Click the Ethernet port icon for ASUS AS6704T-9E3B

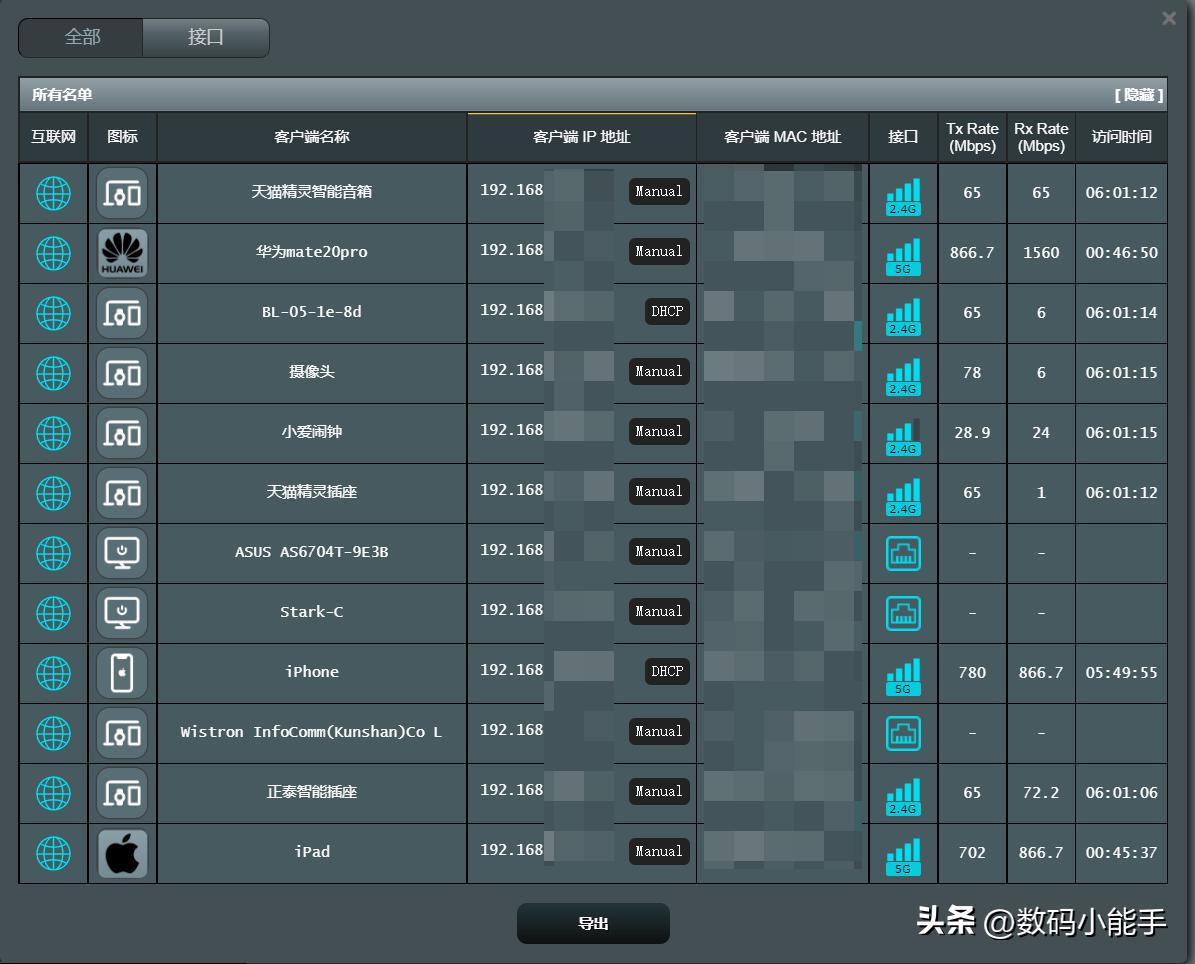(x=903, y=553)
